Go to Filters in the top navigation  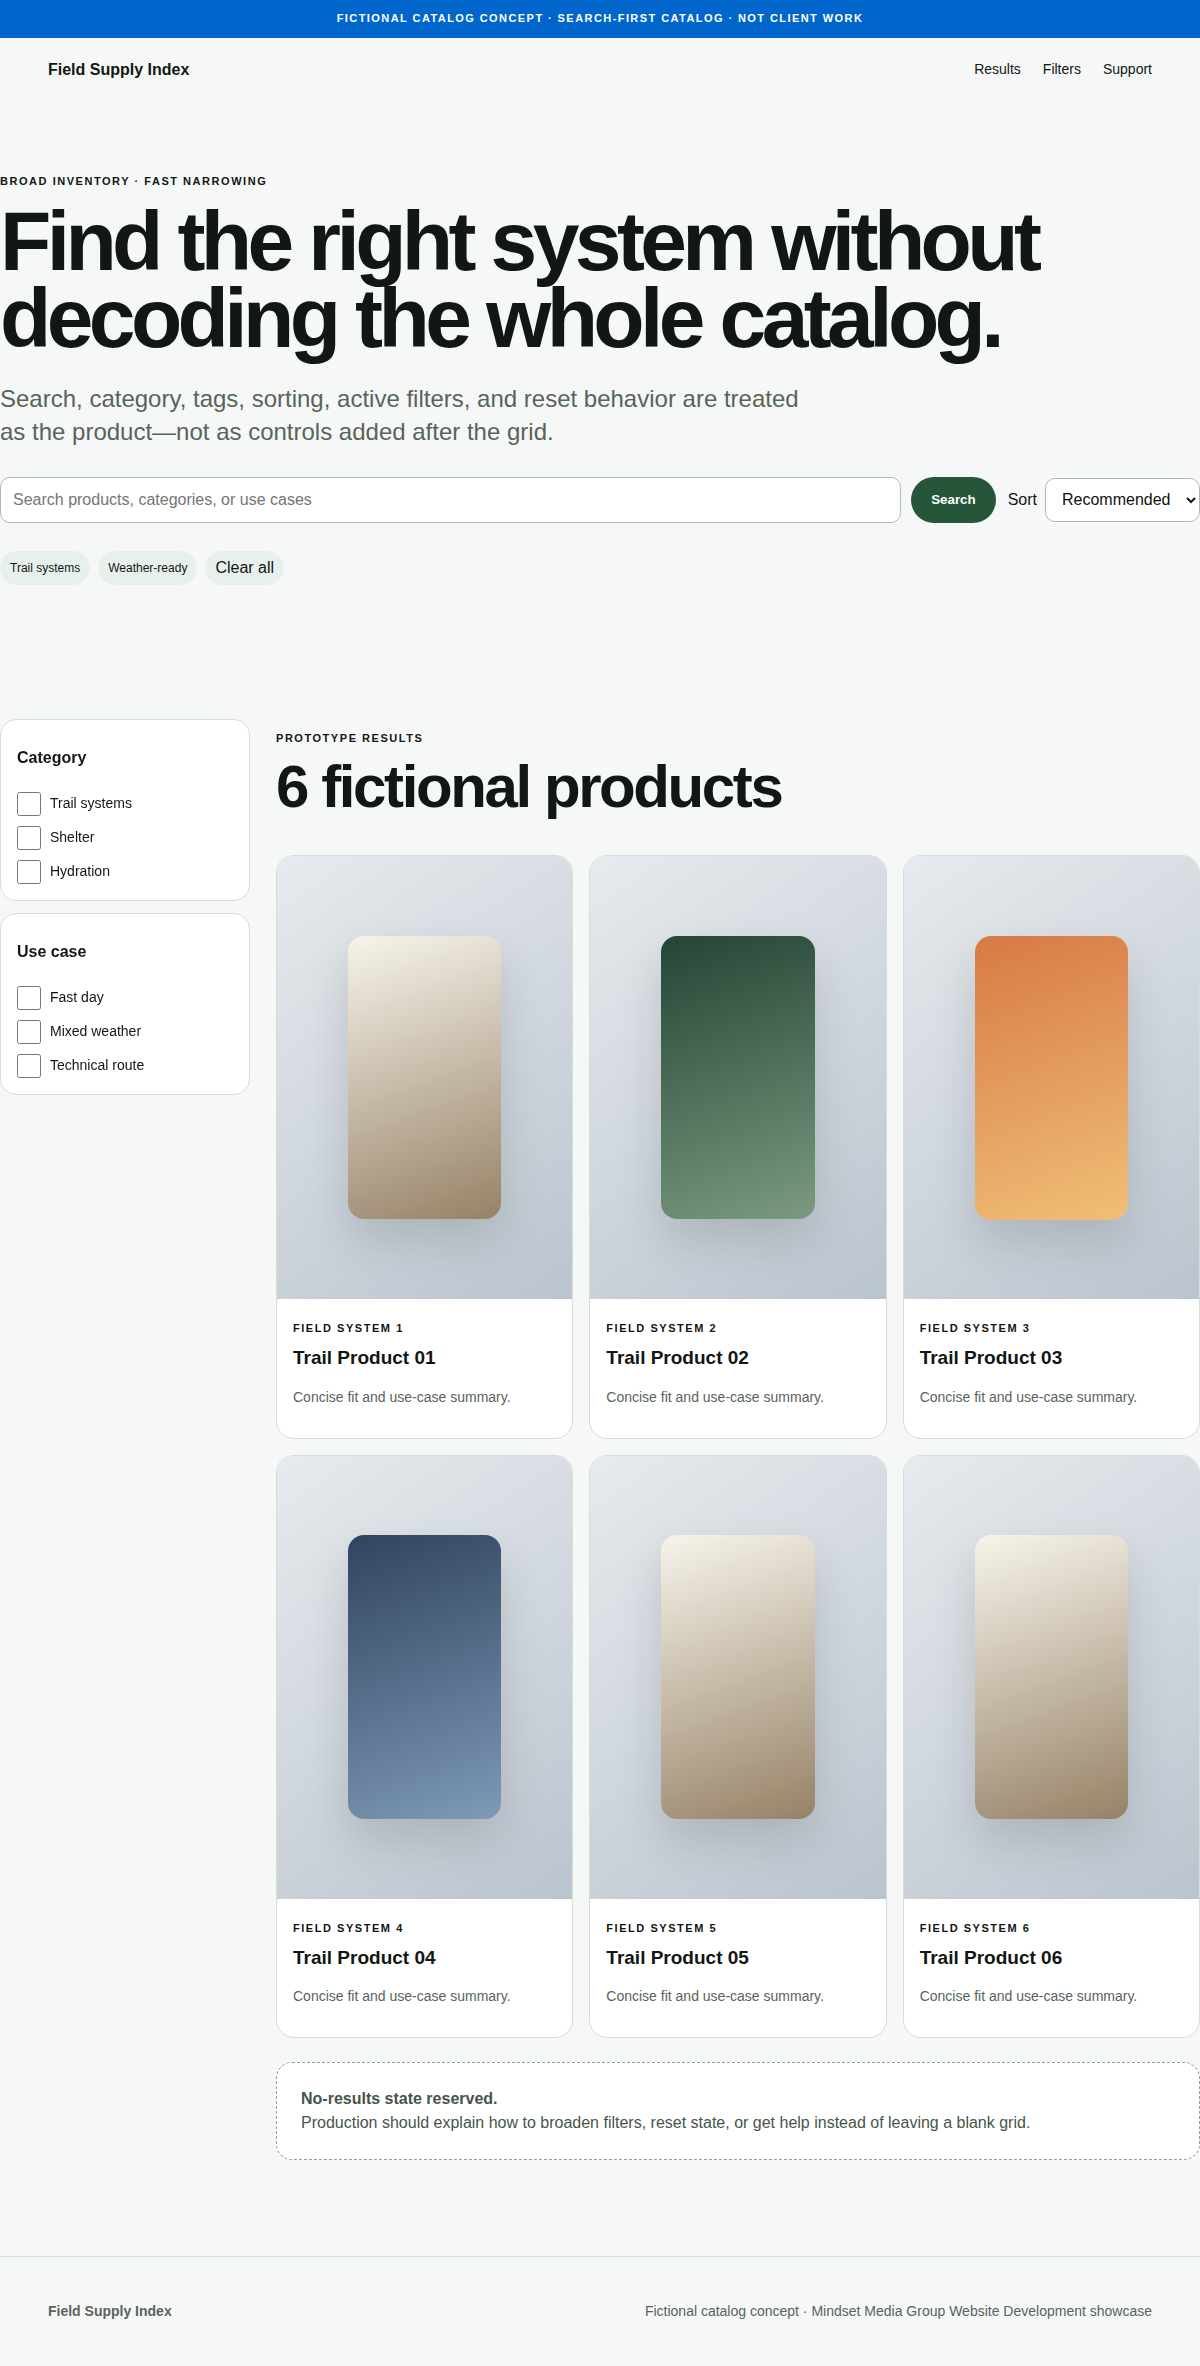tap(1061, 69)
